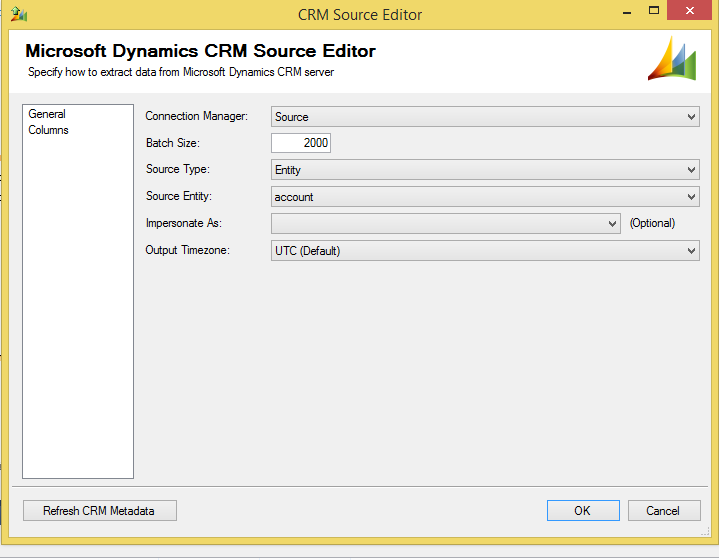Screen dimensions: 719x560
Task: Switch to the Columns page
Action: pos(48,130)
